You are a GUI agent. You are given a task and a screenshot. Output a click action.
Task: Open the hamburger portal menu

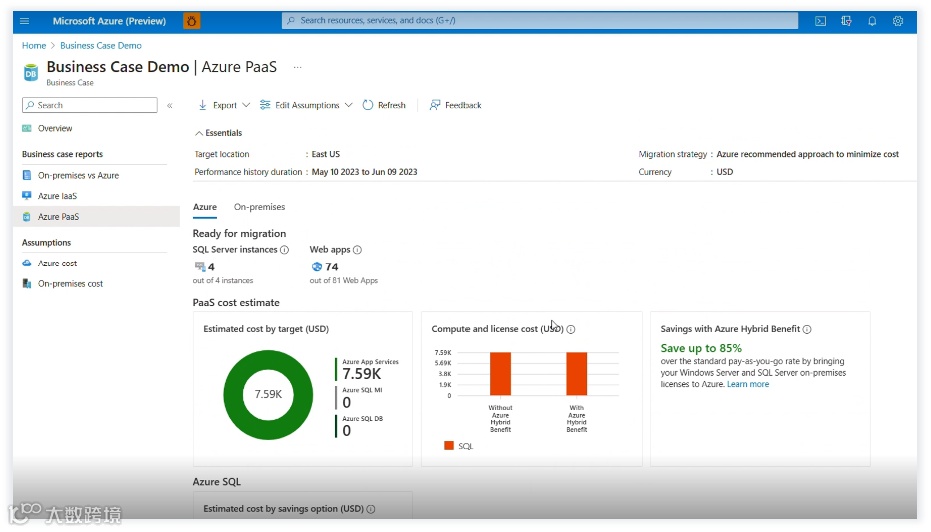click(24, 21)
